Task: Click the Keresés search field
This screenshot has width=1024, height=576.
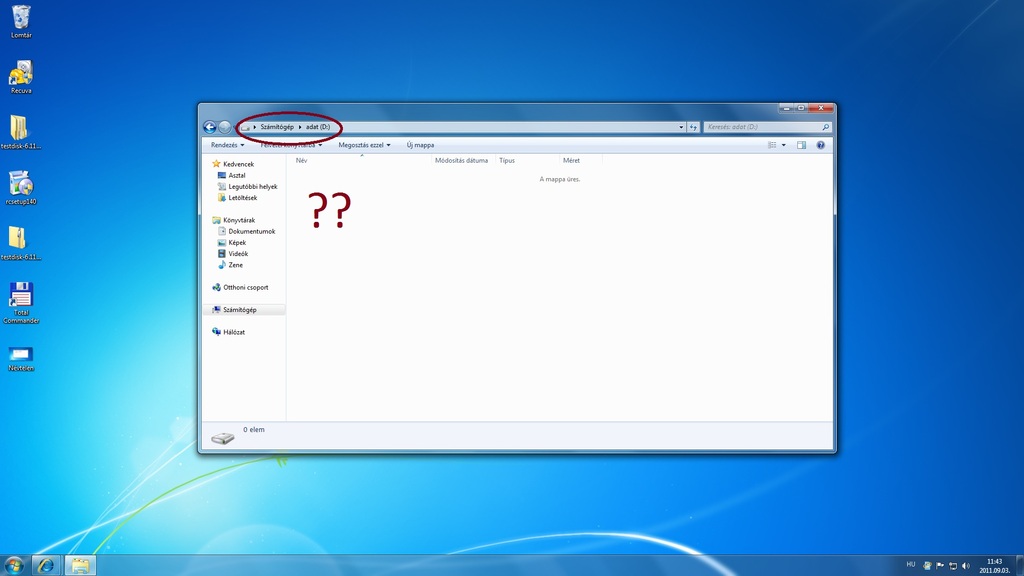Action: [x=762, y=127]
